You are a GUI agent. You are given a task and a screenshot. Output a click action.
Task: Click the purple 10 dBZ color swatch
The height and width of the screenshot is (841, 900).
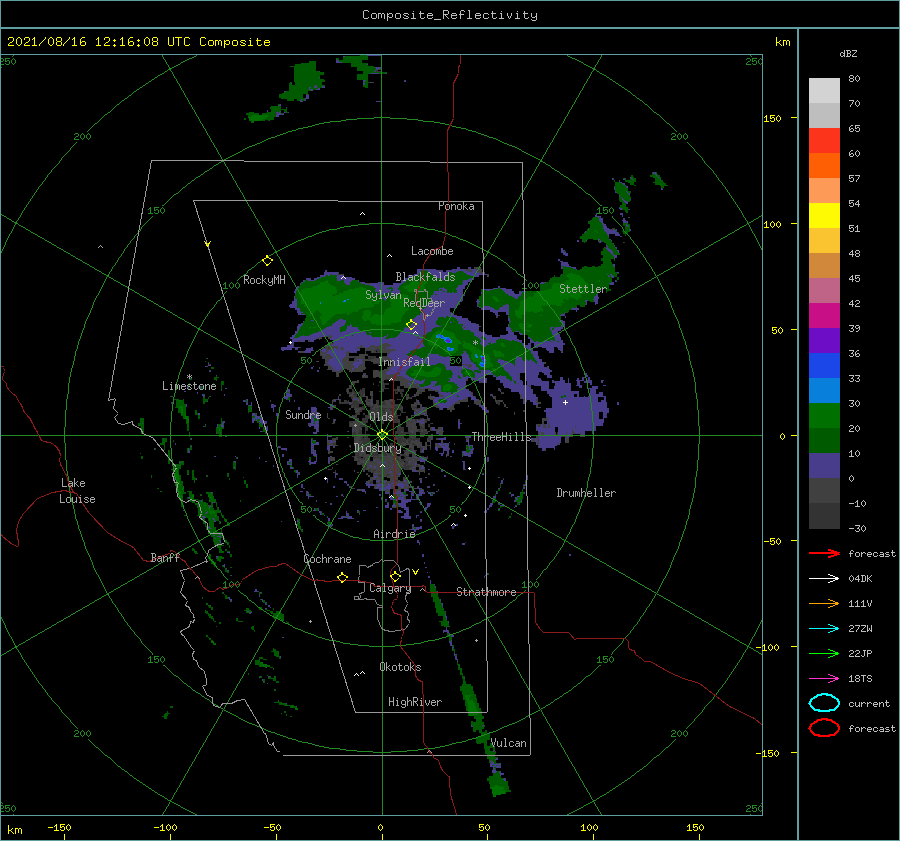824,465
